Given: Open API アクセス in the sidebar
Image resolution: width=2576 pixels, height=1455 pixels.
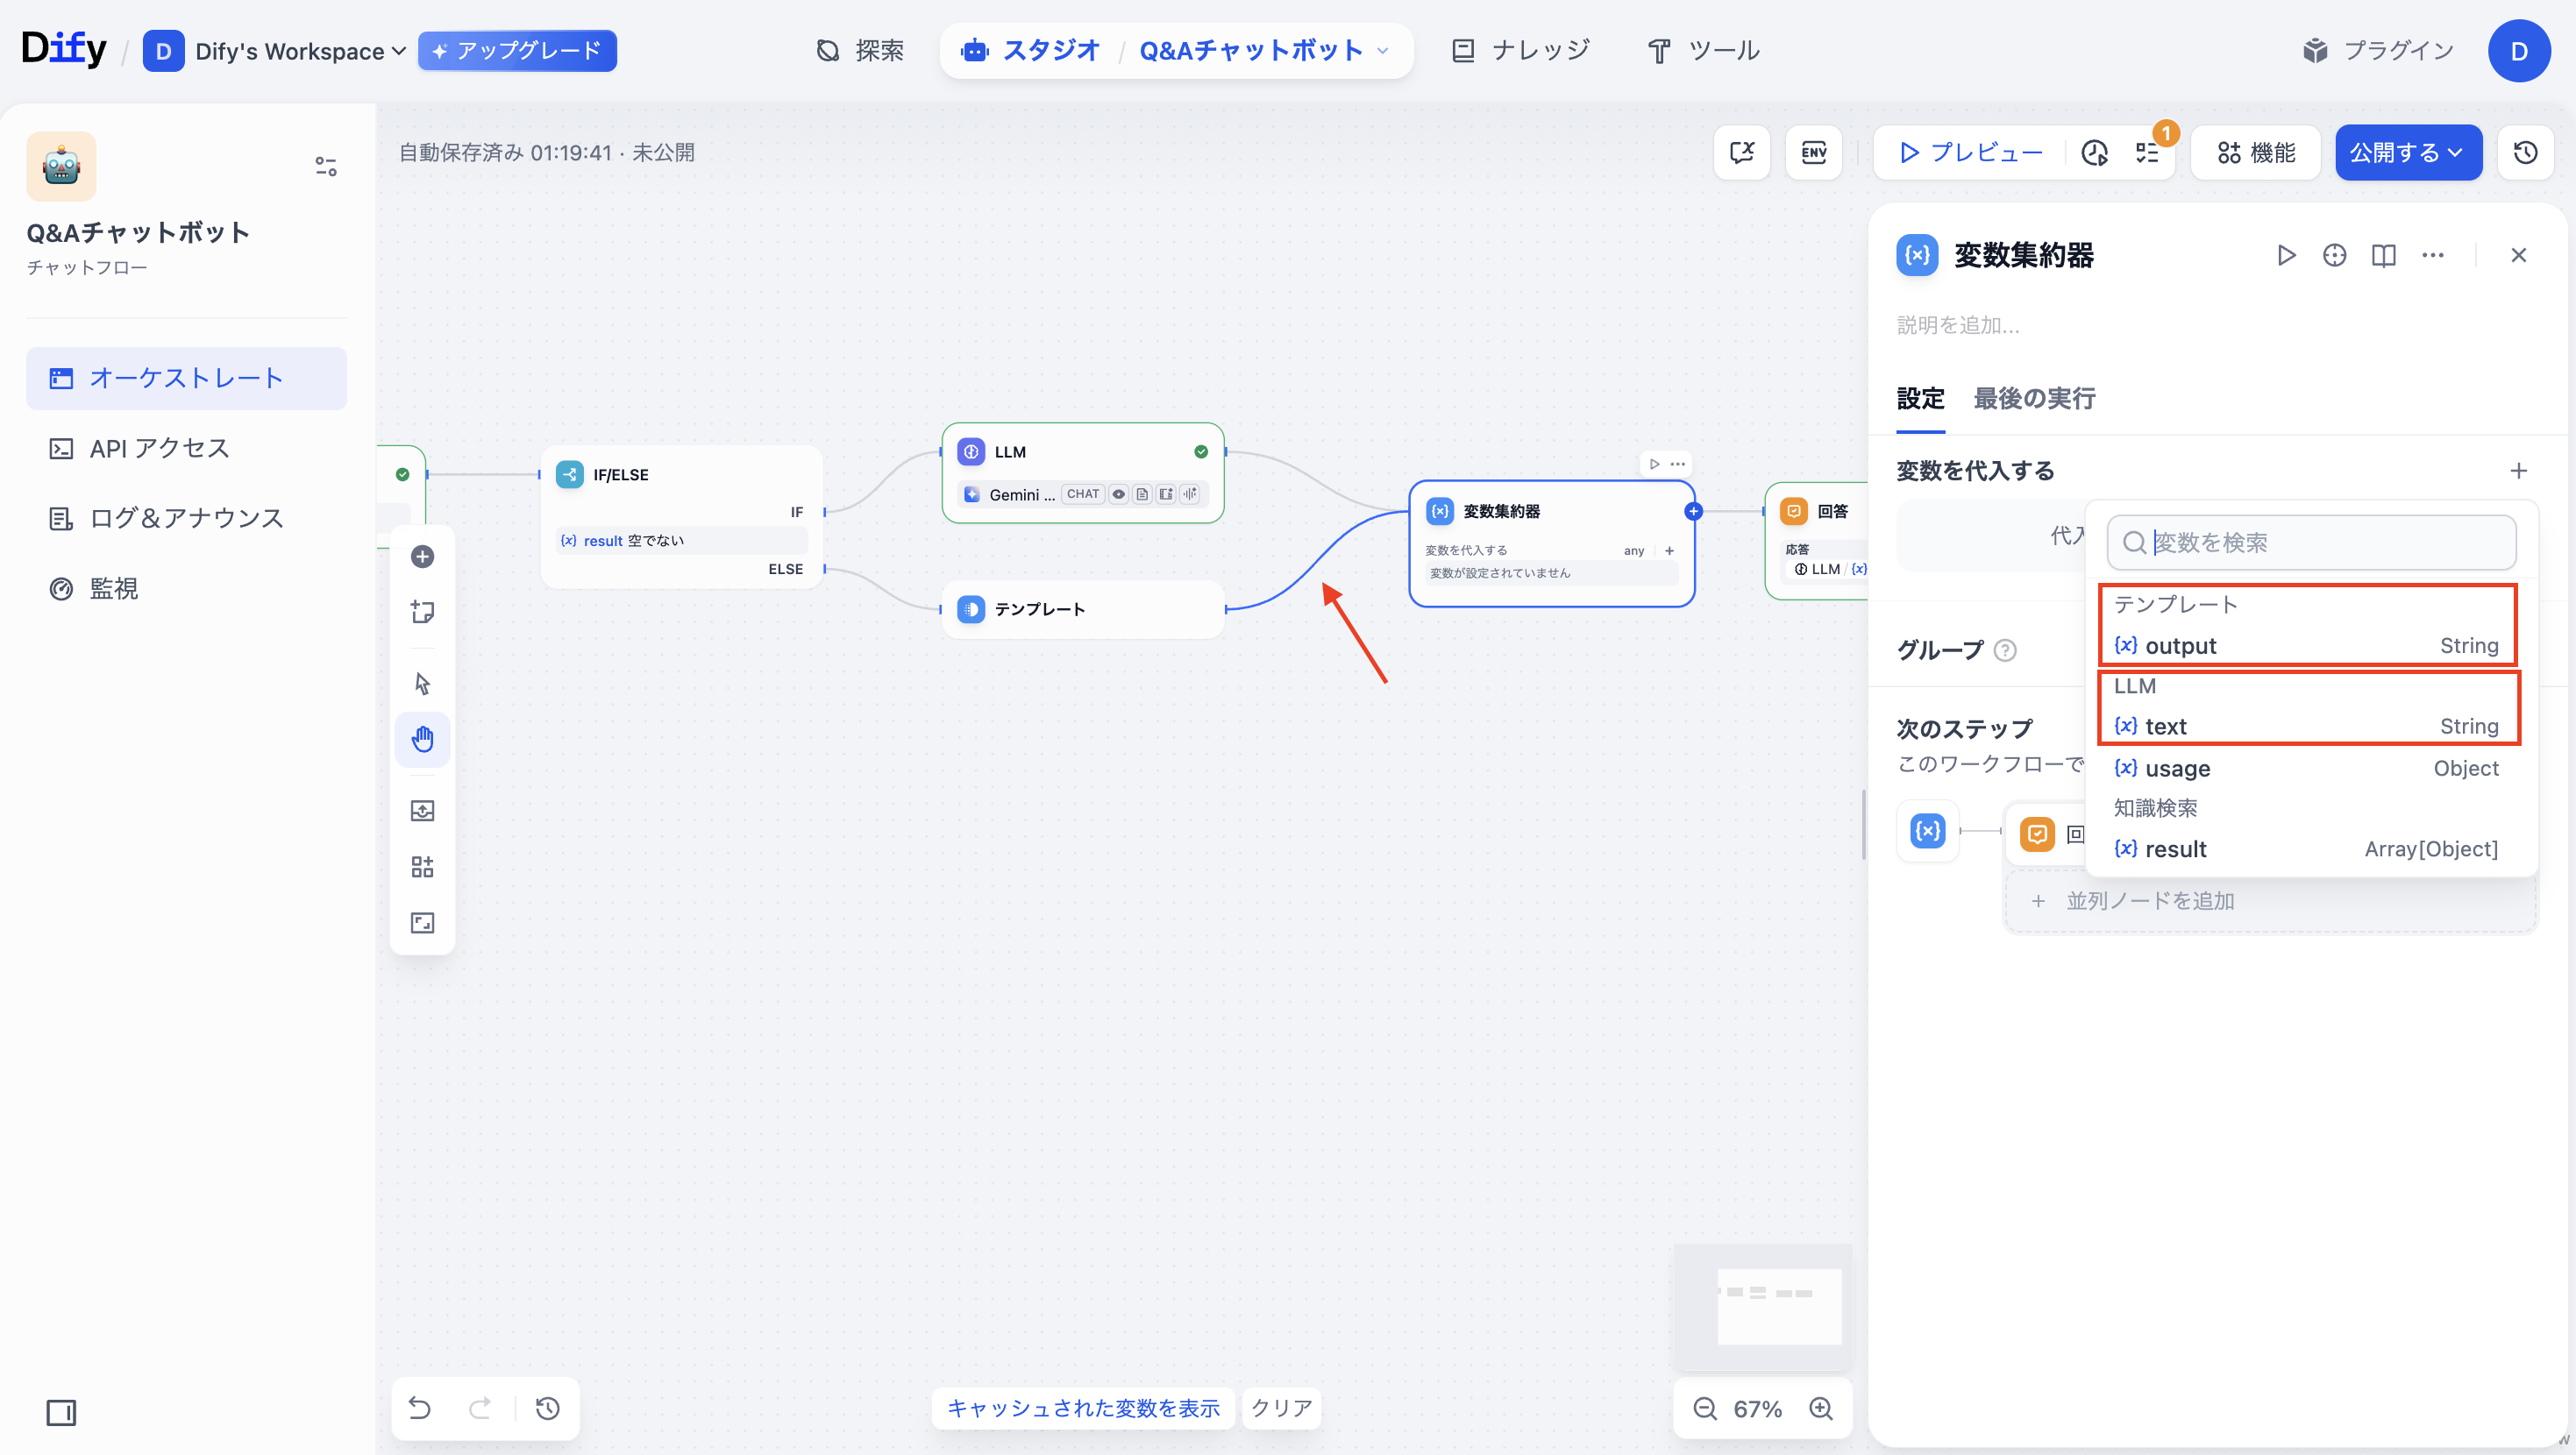Looking at the screenshot, I should coord(160,448).
